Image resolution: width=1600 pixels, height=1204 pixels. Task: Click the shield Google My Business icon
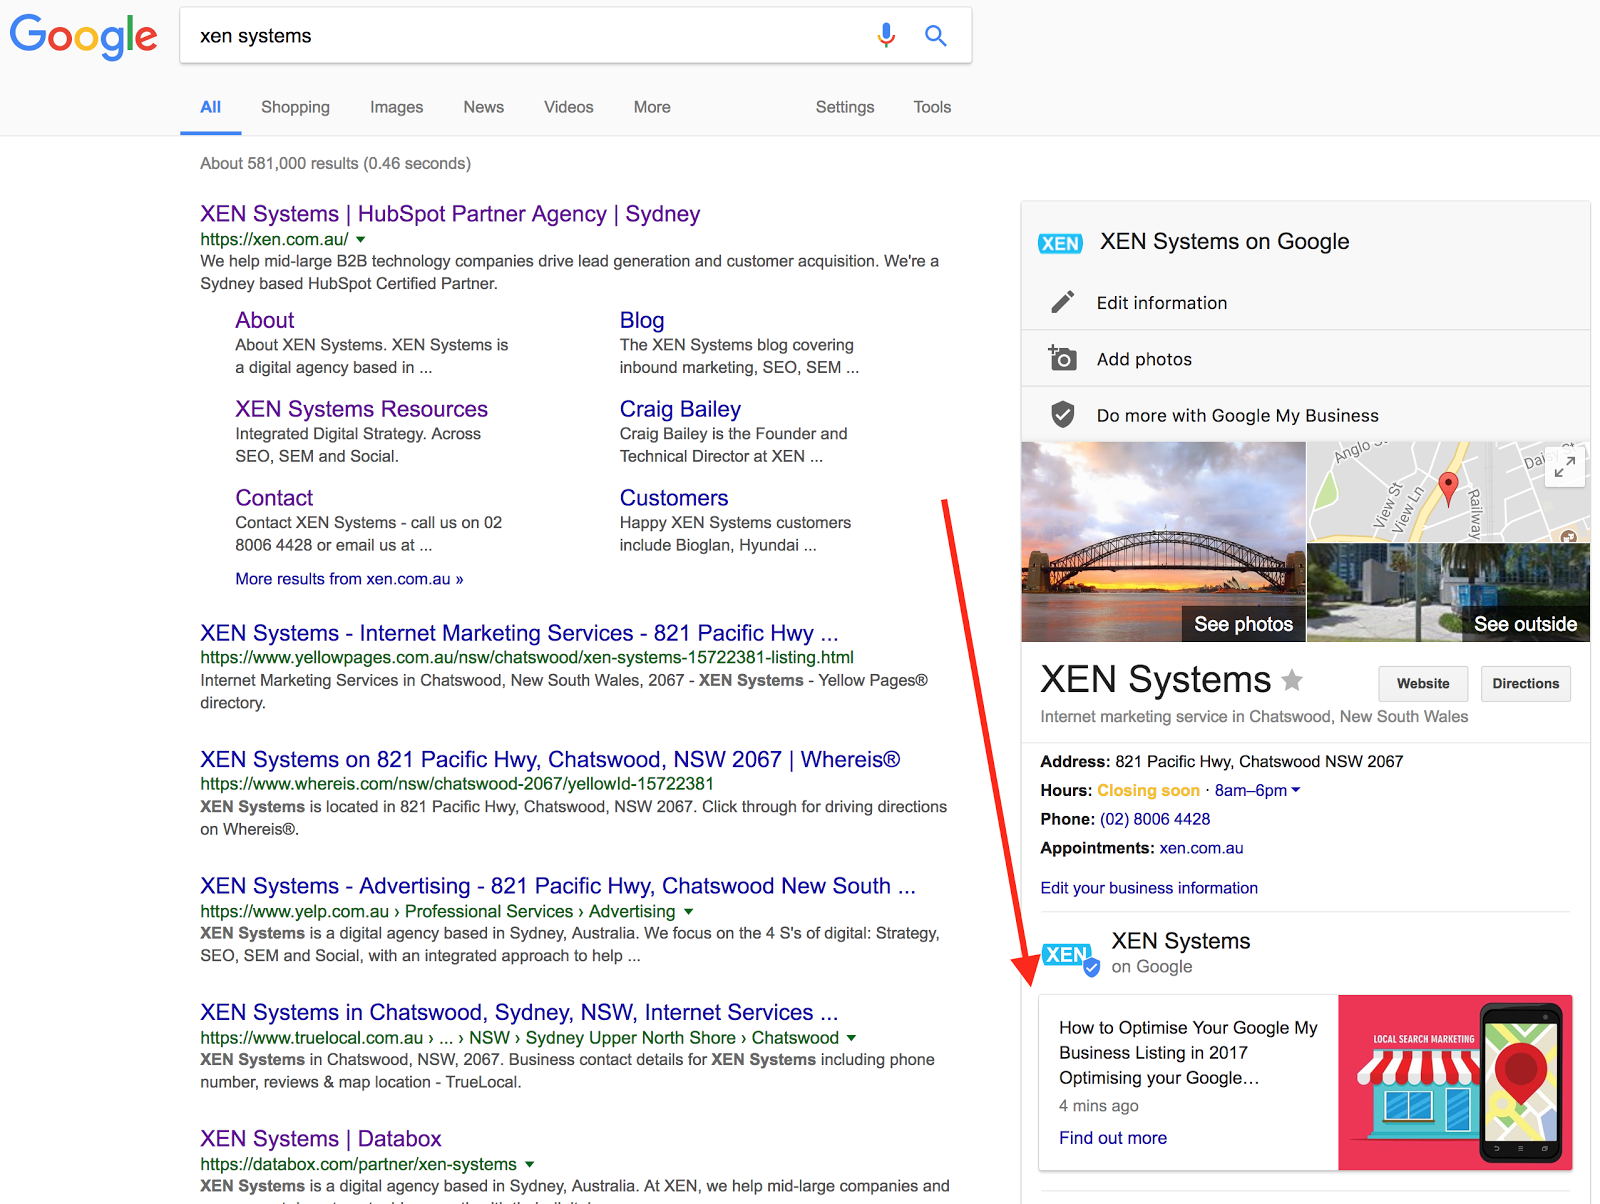coord(1062,415)
